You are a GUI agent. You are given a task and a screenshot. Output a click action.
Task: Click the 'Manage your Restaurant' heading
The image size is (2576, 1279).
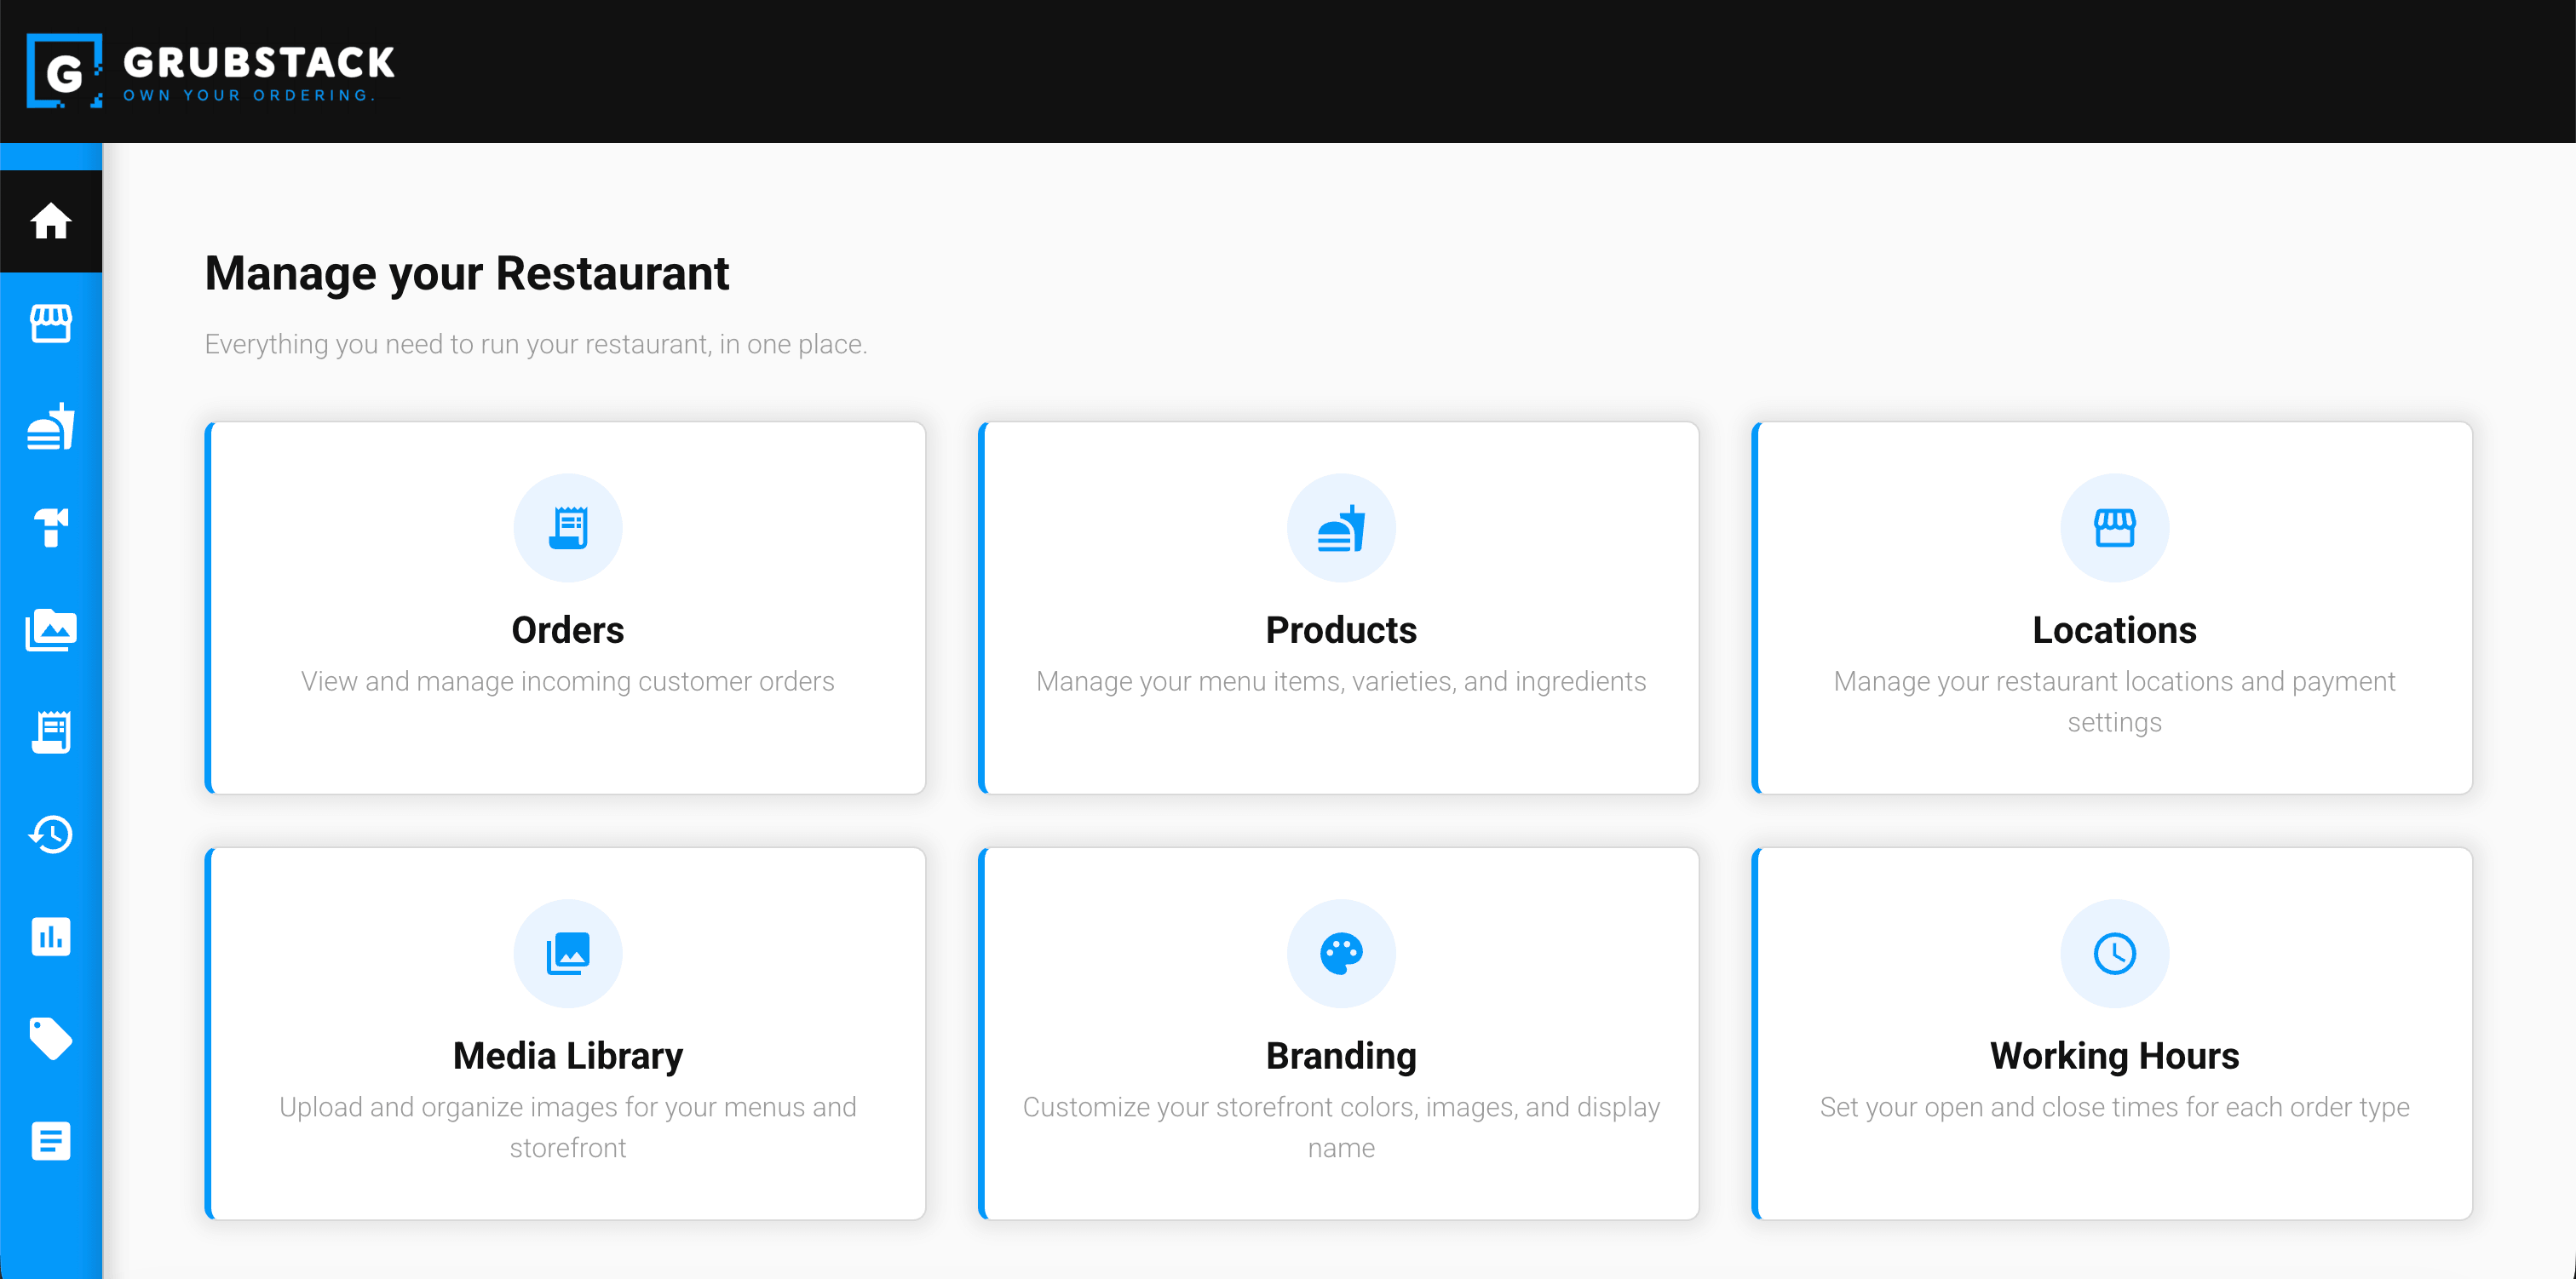pos(467,274)
